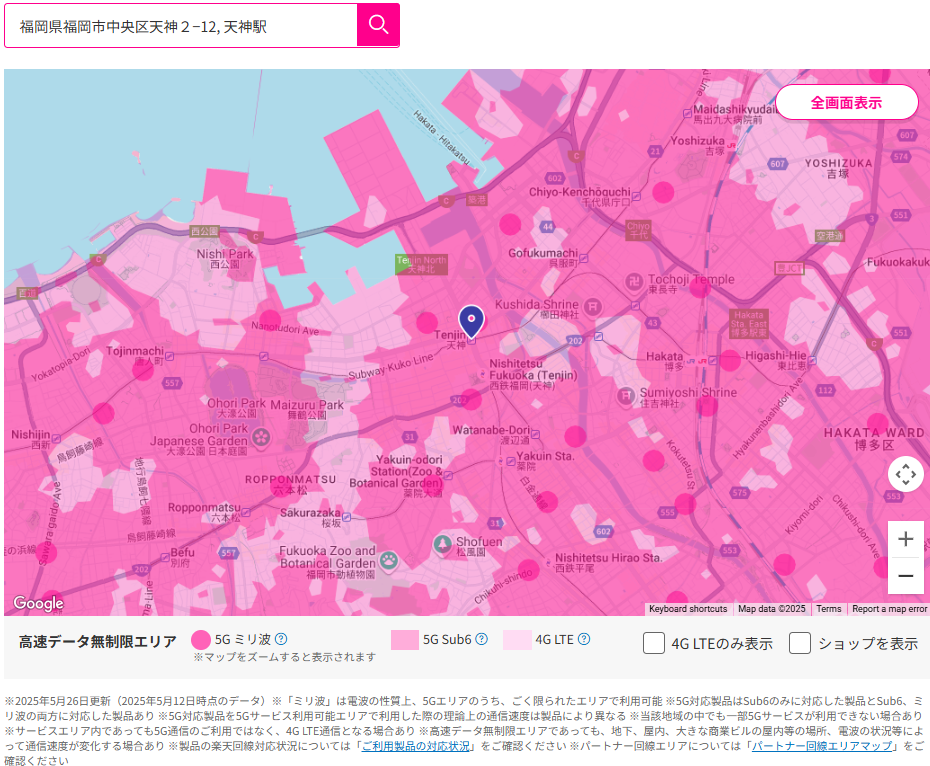Open 5G Sub6 help question icon
The width and height of the screenshot is (930, 766).
pyautogui.click(x=482, y=639)
